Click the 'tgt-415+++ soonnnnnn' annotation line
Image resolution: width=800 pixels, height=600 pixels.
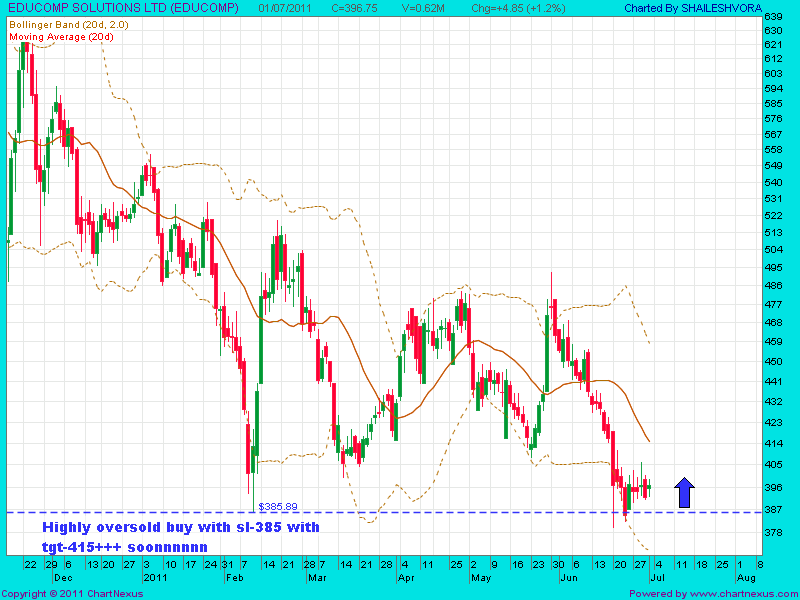pyautogui.click(x=124, y=547)
